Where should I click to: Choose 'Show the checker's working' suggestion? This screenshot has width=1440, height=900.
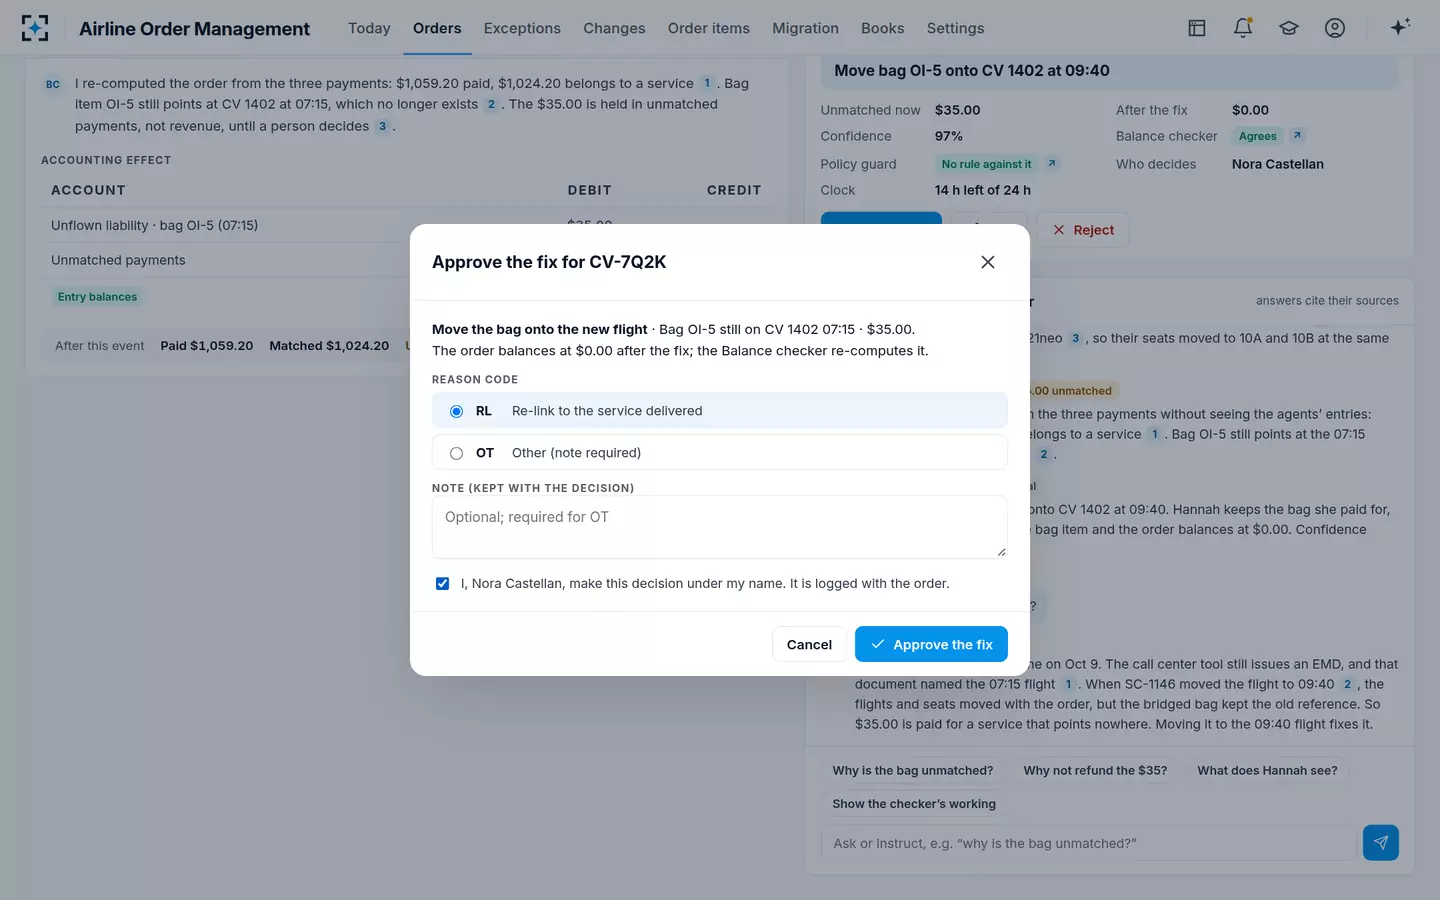(x=914, y=803)
